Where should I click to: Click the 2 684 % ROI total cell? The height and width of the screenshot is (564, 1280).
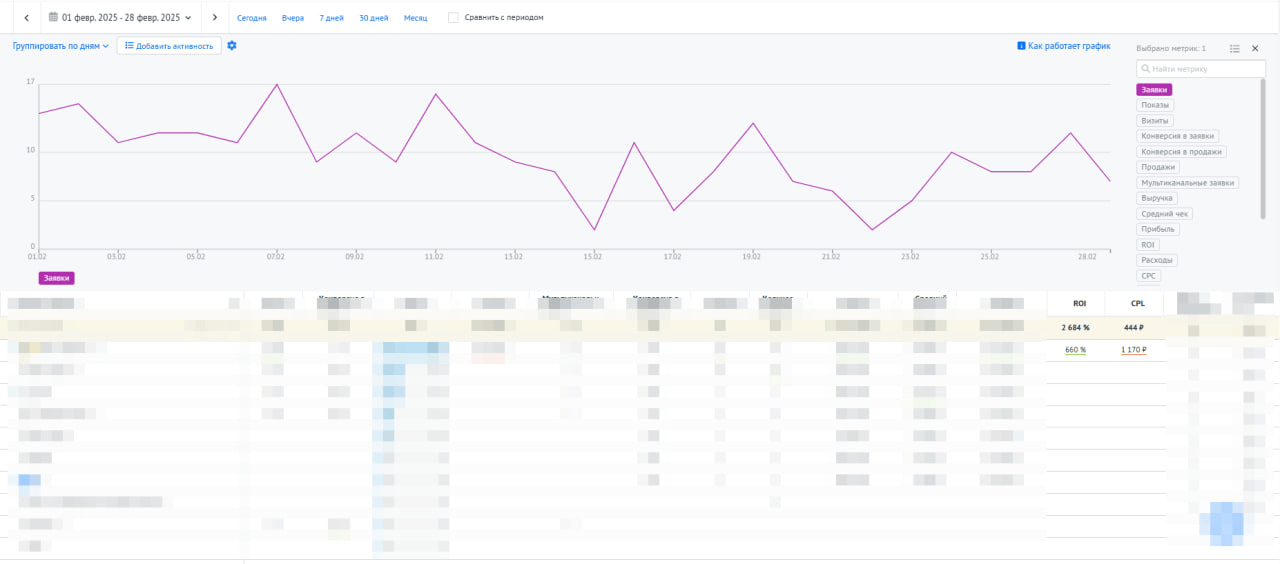1076,327
